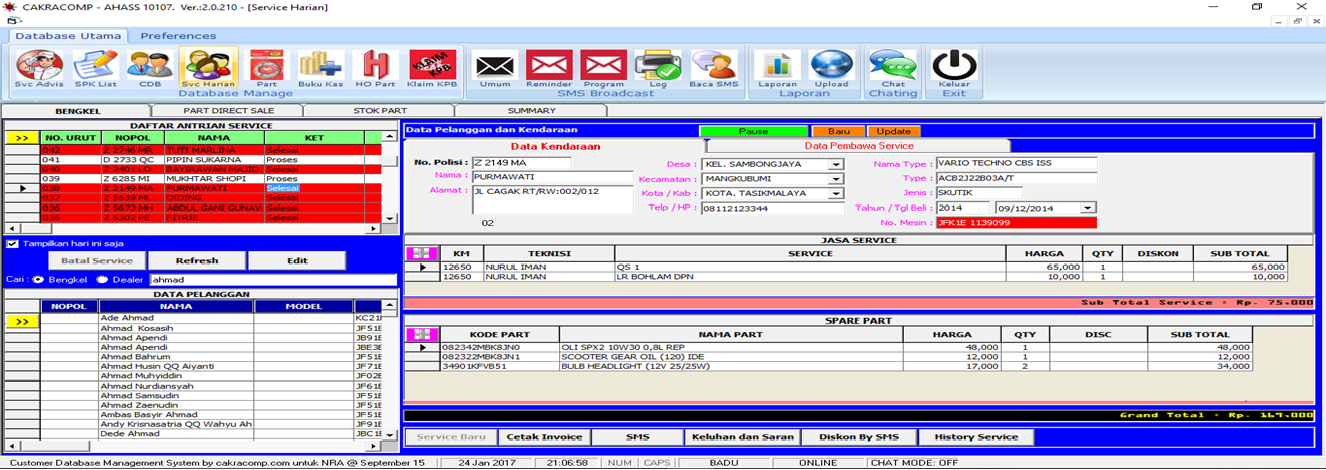Viewport: 1326px width, 470px height.
Task: Toggle 'Tampilkan hari ini saja' checkbox
Action: pos(12,243)
